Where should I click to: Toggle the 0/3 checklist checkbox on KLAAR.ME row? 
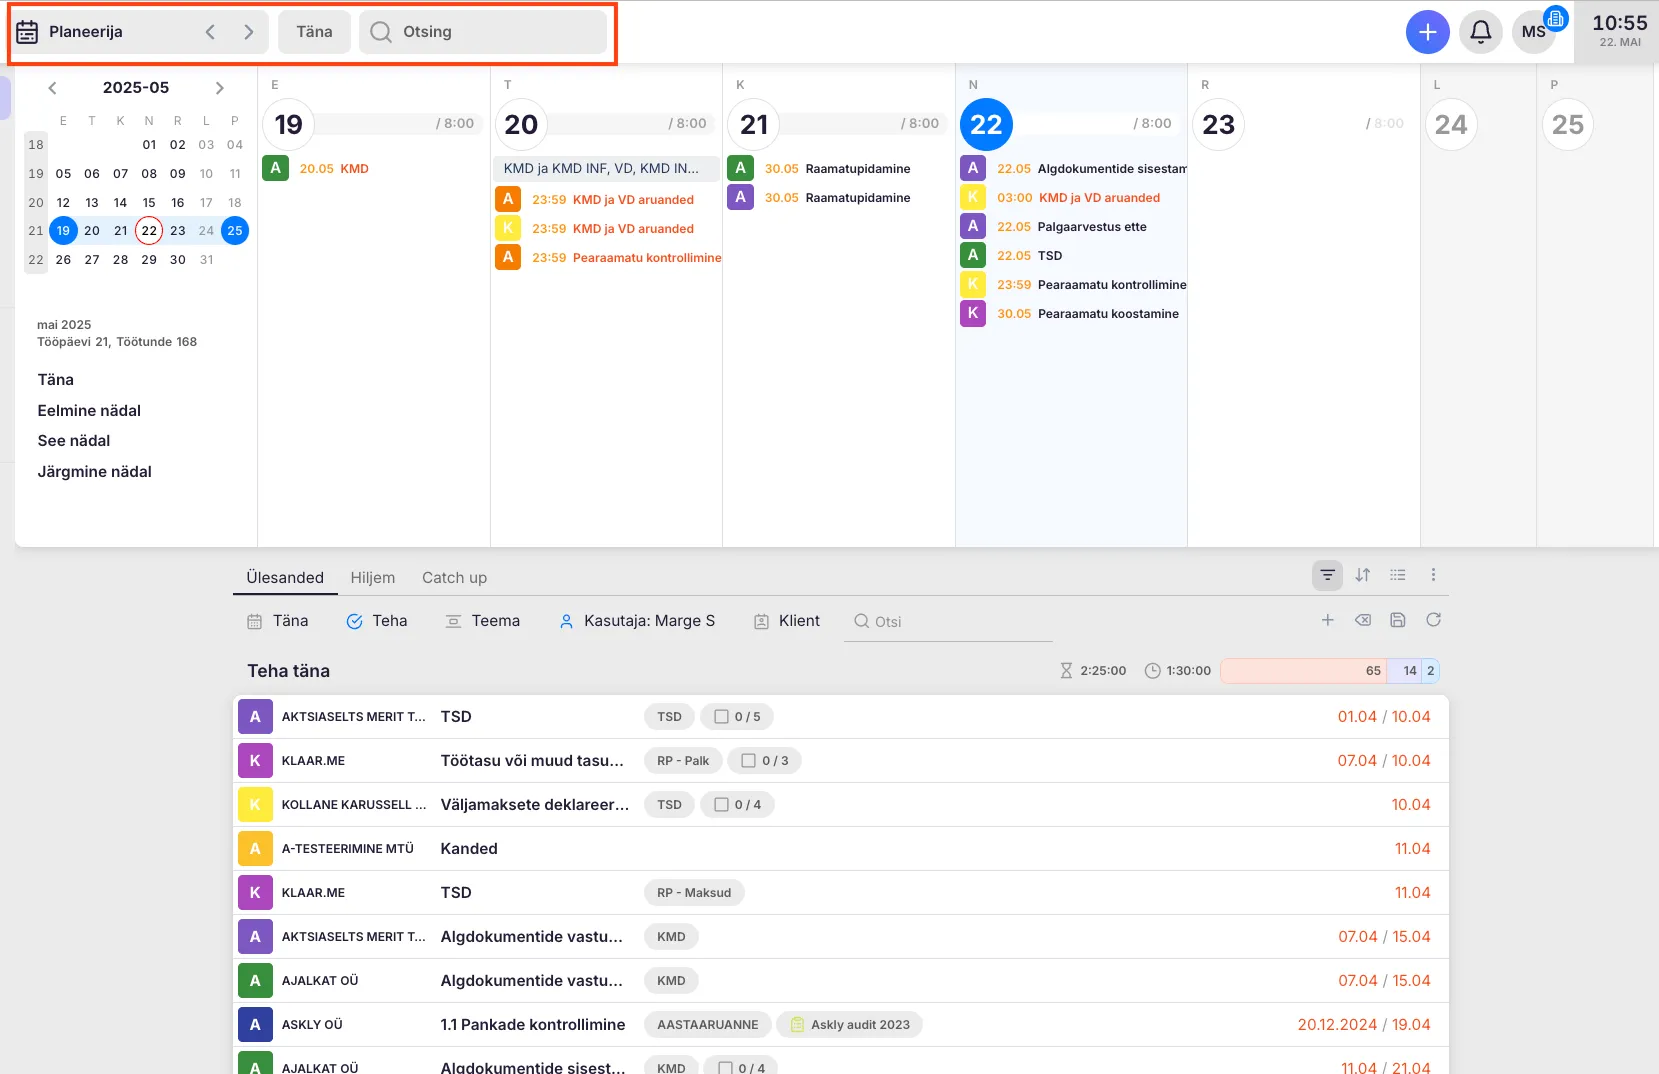tap(748, 761)
